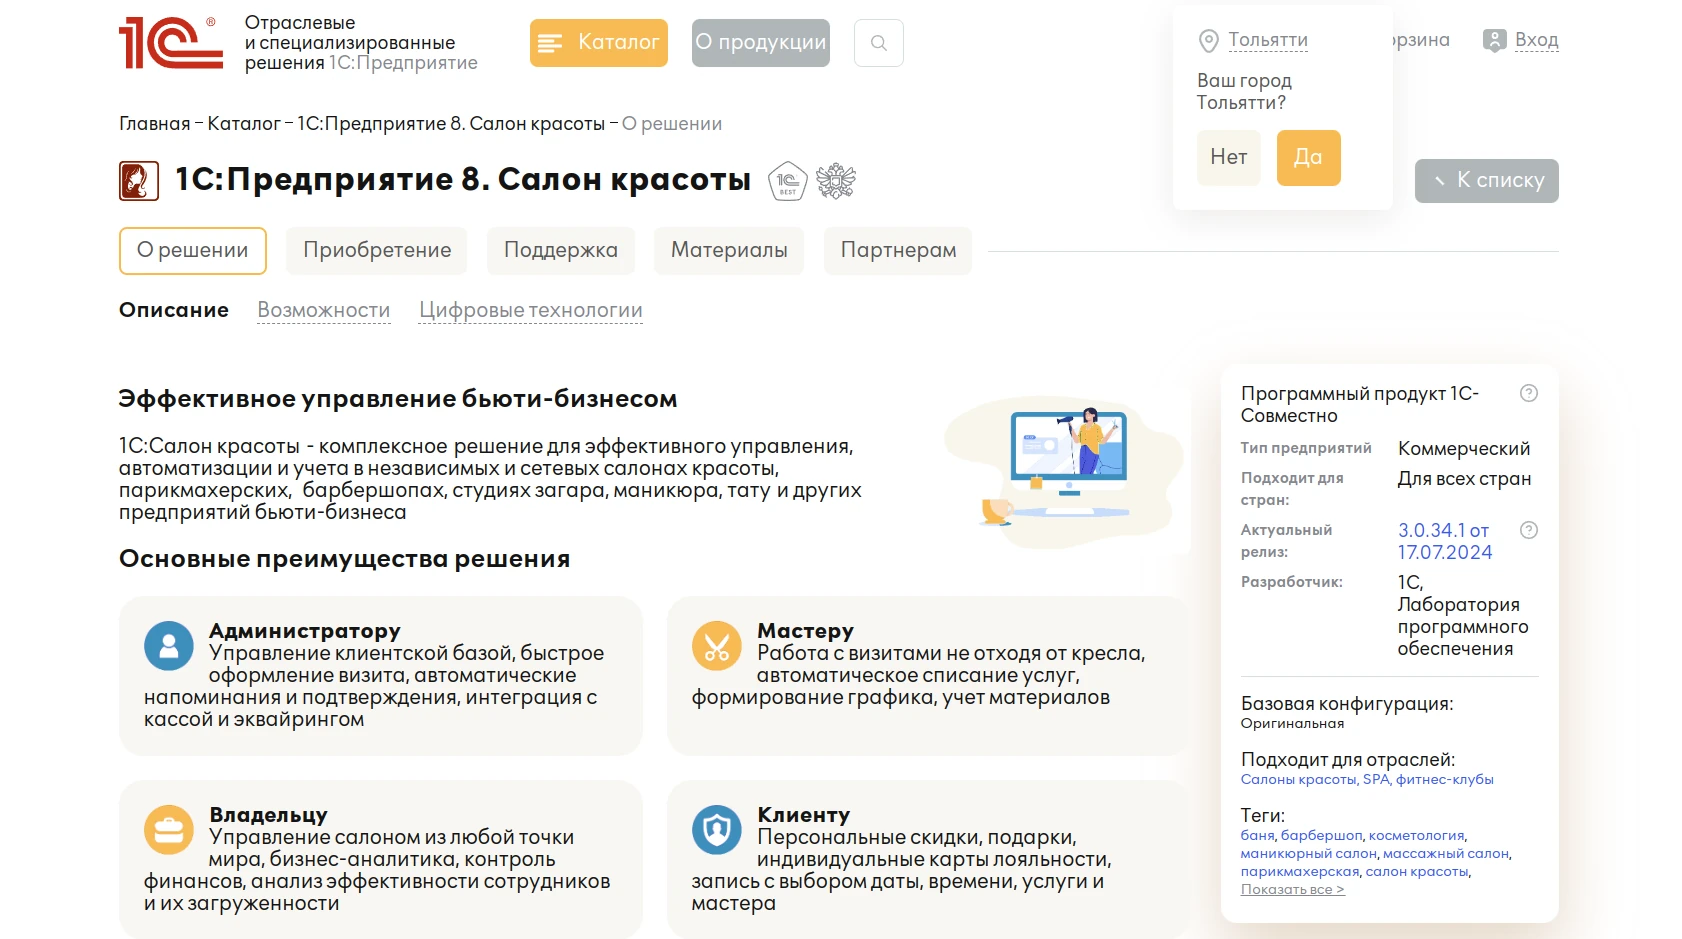The width and height of the screenshot is (1682, 939).
Task: Click heading Эффективное управление бьюти-бизнесом
Action: (x=398, y=399)
